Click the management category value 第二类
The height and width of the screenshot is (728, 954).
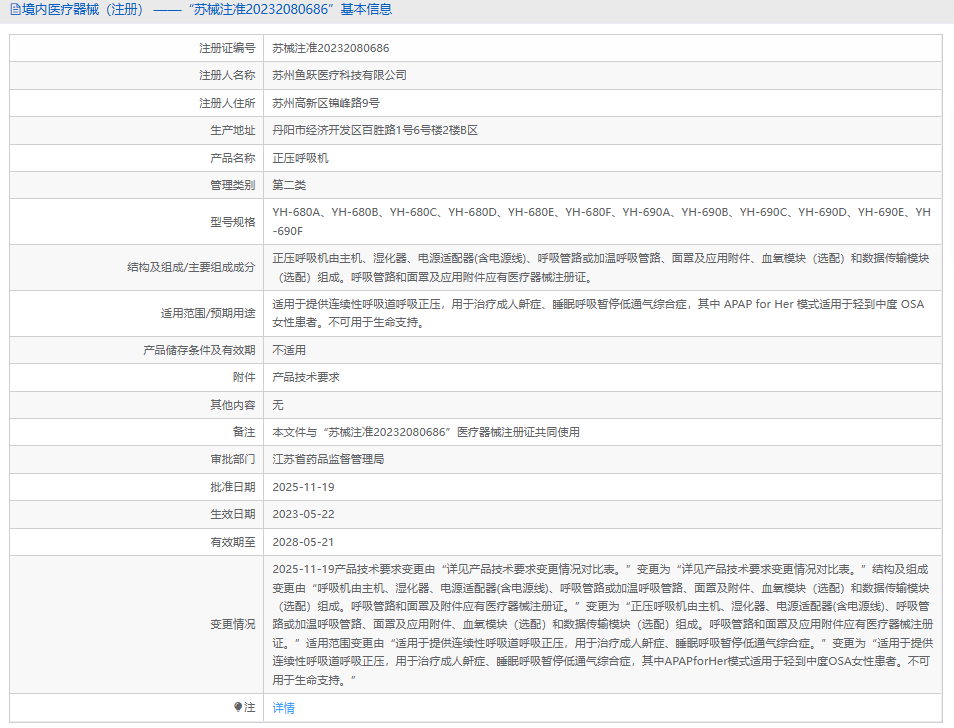click(289, 185)
